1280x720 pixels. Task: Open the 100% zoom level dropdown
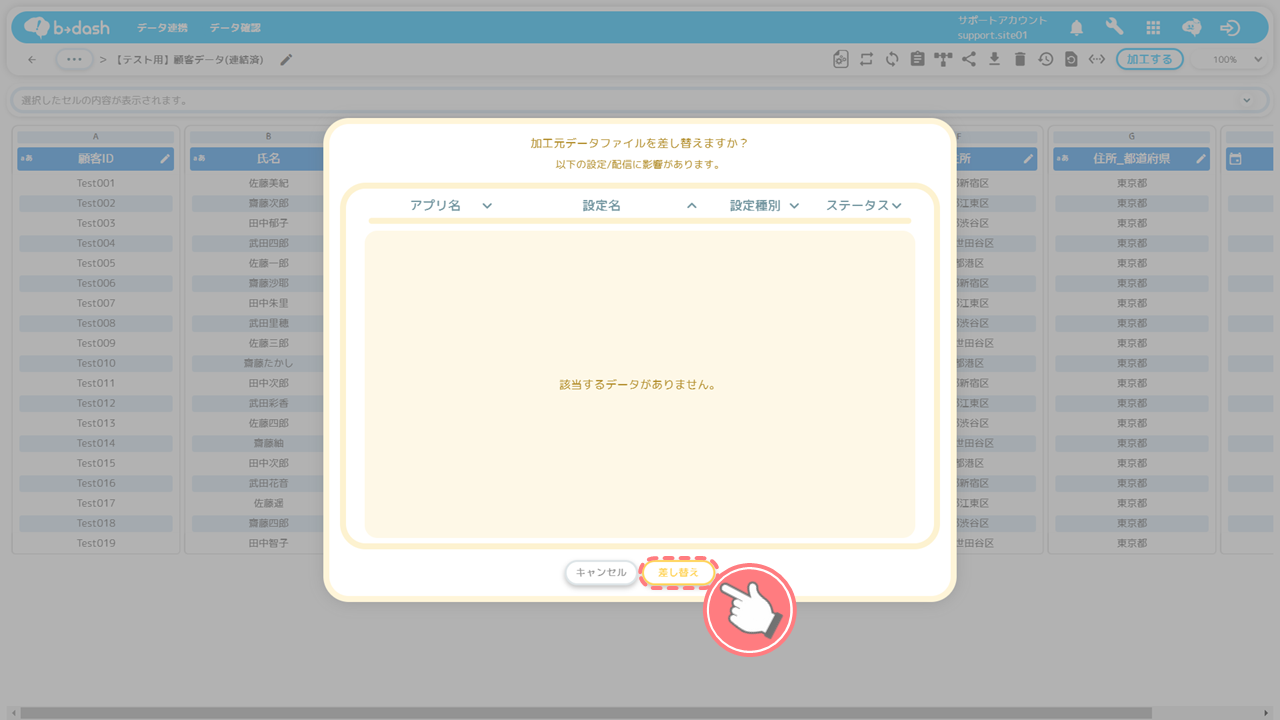(1237, 60)
